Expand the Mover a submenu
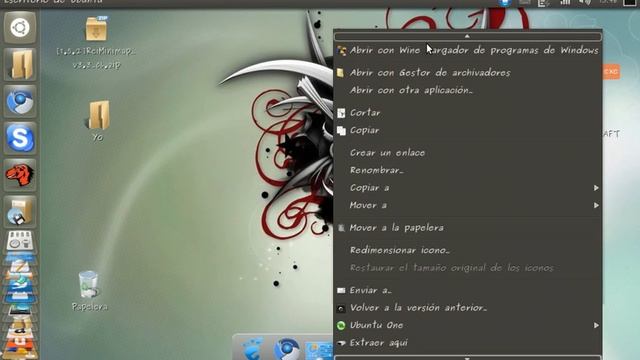640x360 pixels. pos(468,205)
